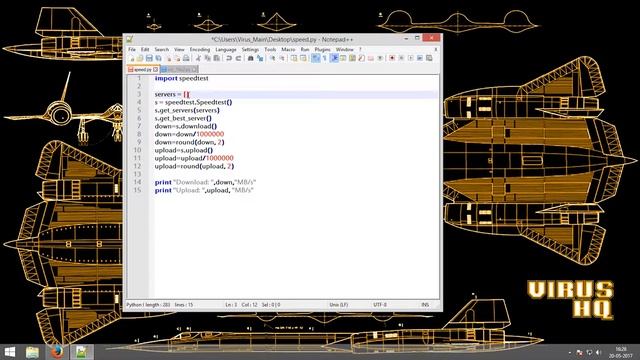
Task: Open the Language menu
Action: click(x=226, y=49)
